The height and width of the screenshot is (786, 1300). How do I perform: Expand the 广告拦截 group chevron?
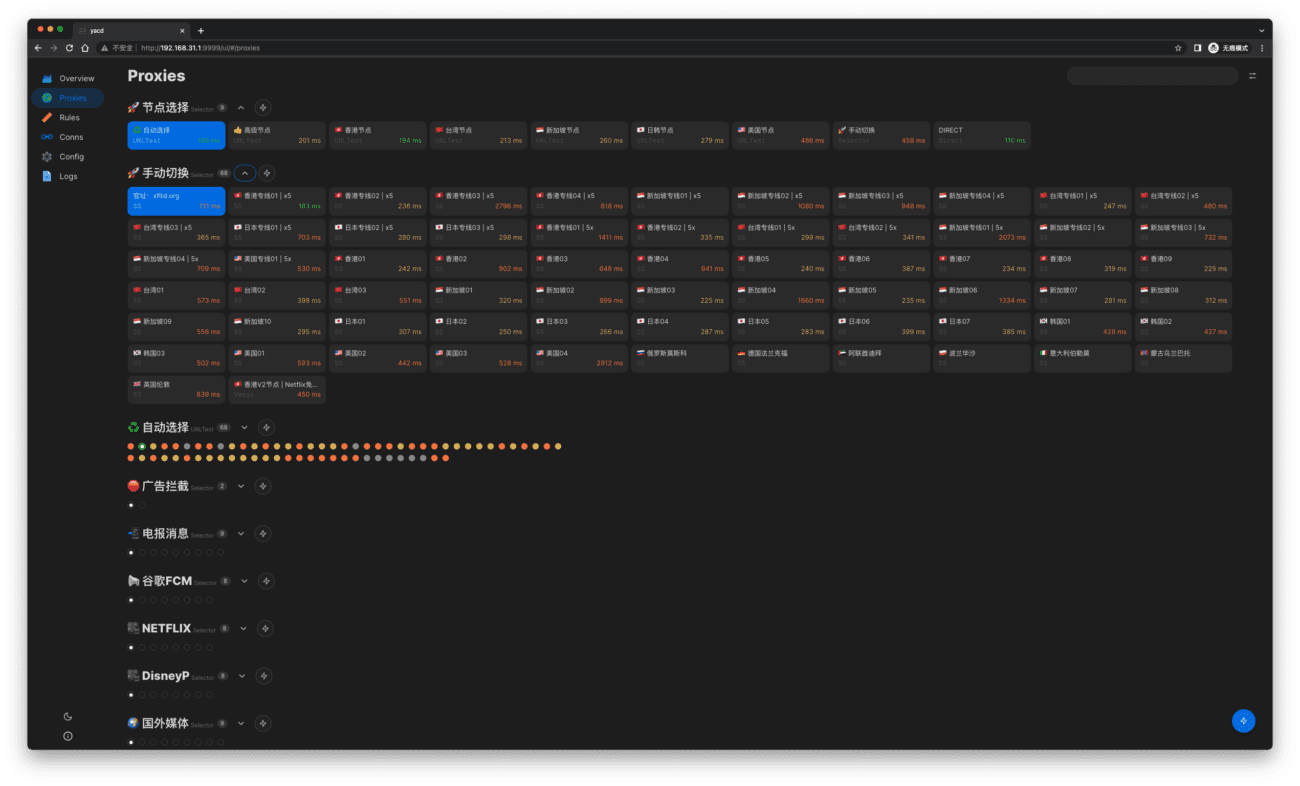coord(241,486)
